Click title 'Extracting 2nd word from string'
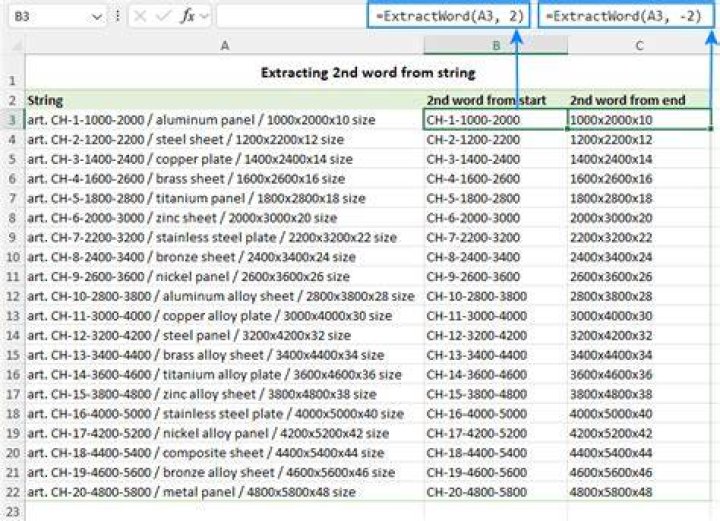Viewport: 720px width, 521px height. pos(367,73)
